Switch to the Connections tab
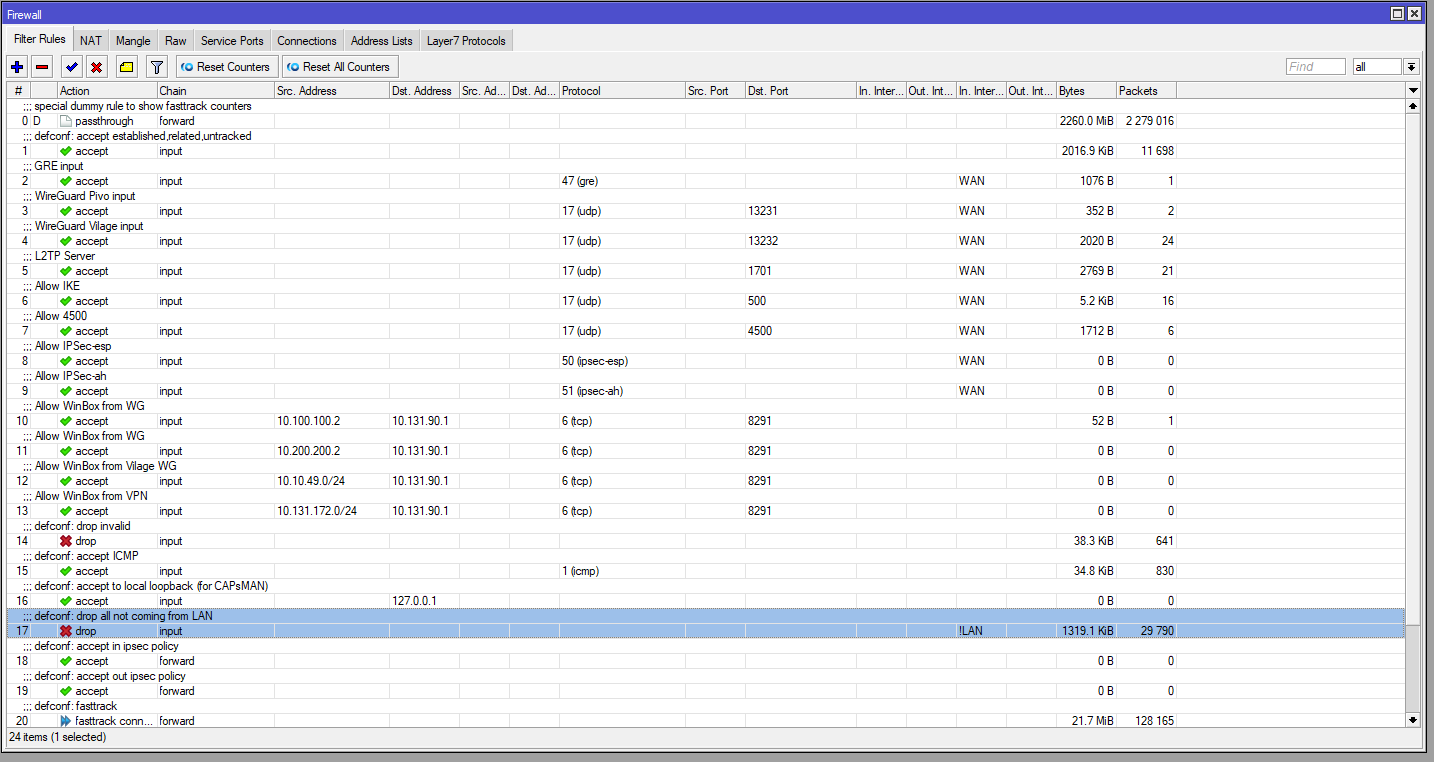 click(x=307, y=41)
